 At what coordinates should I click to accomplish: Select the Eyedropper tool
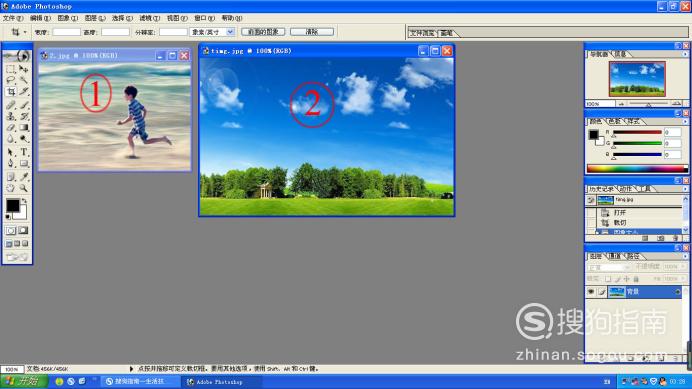24,177
